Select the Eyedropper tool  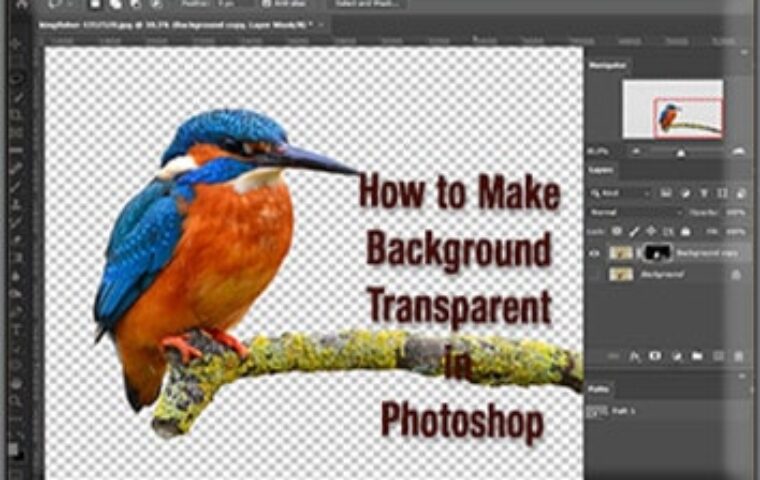pos(16,150)
